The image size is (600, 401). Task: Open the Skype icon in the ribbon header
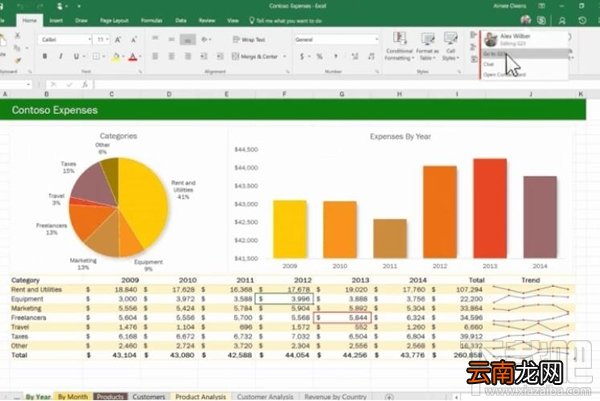click(x=541, y=20)
